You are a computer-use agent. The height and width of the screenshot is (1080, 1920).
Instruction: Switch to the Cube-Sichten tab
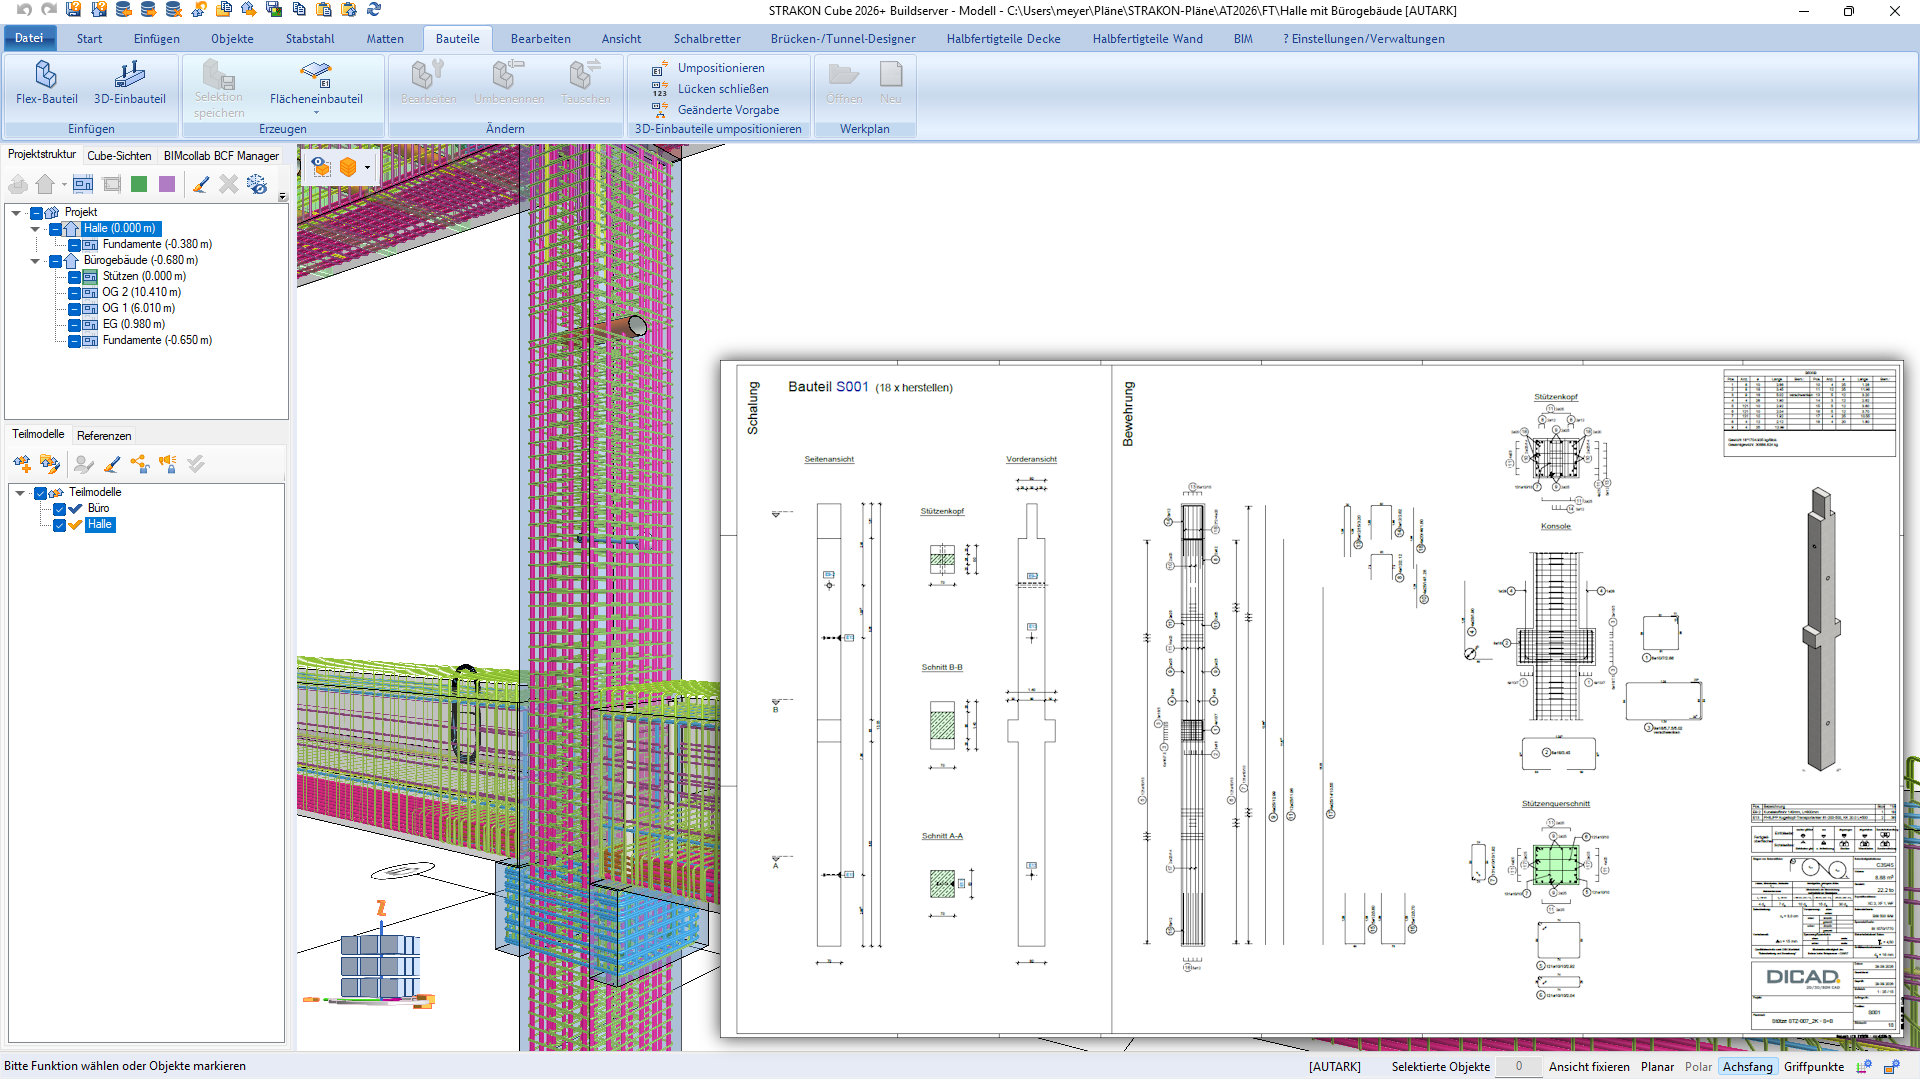pos(119,156)
